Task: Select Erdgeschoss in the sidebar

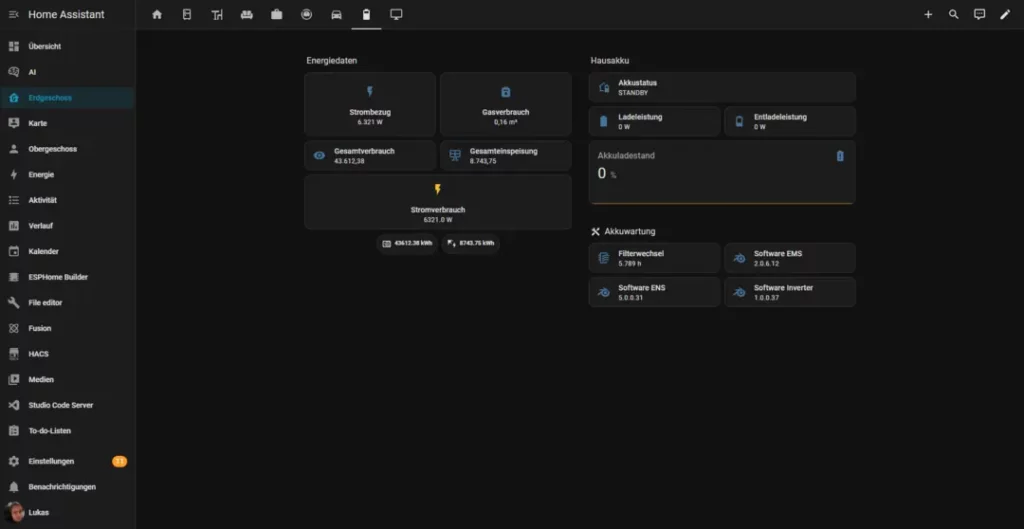Action: pyautogui.click(x=68, y=98)
